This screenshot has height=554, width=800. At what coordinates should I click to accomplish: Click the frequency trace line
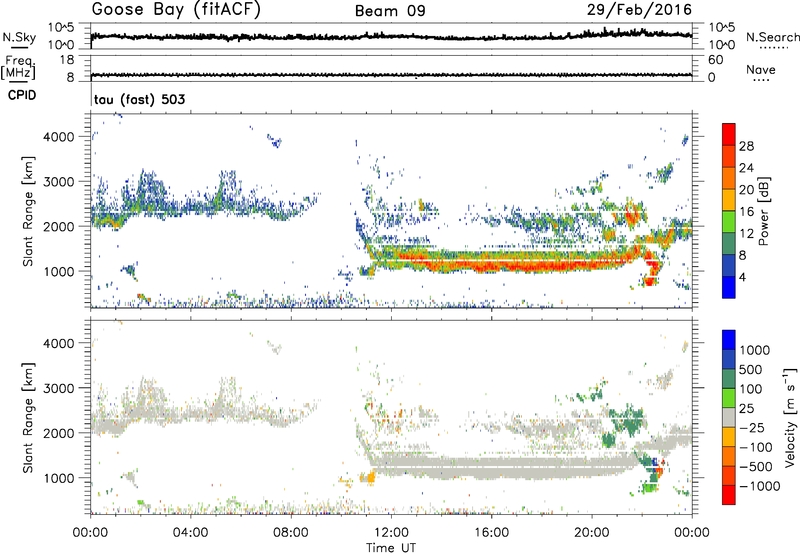point(391,75)
